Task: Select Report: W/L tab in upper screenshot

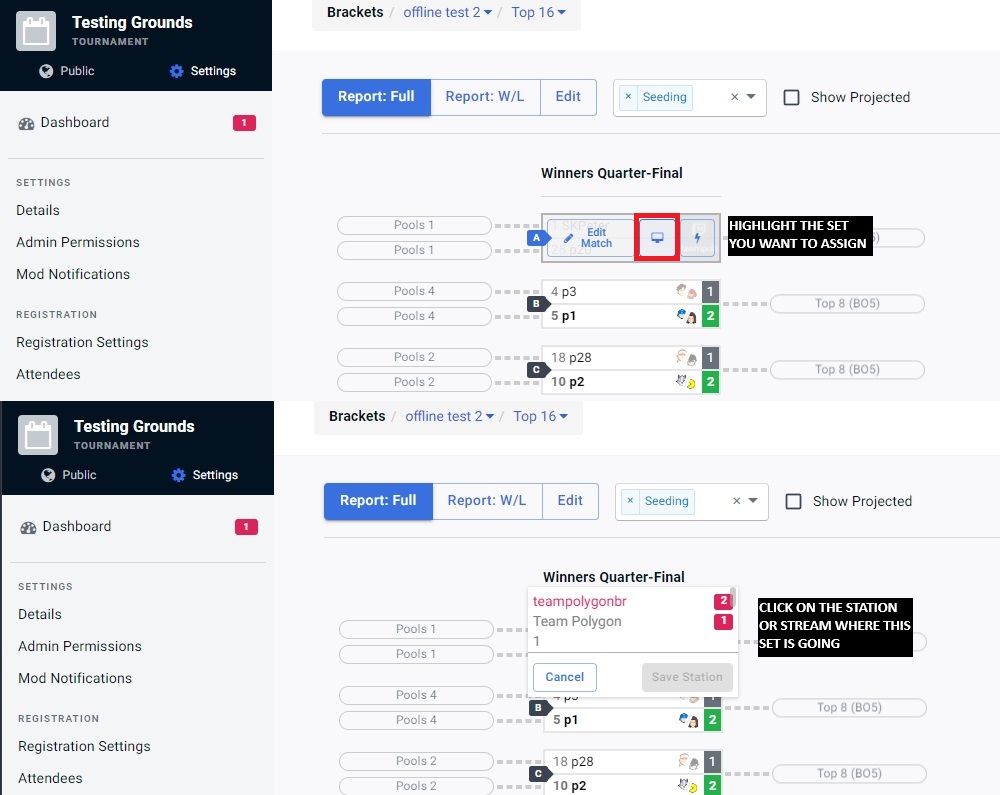Action: click(x=485, y=97)
